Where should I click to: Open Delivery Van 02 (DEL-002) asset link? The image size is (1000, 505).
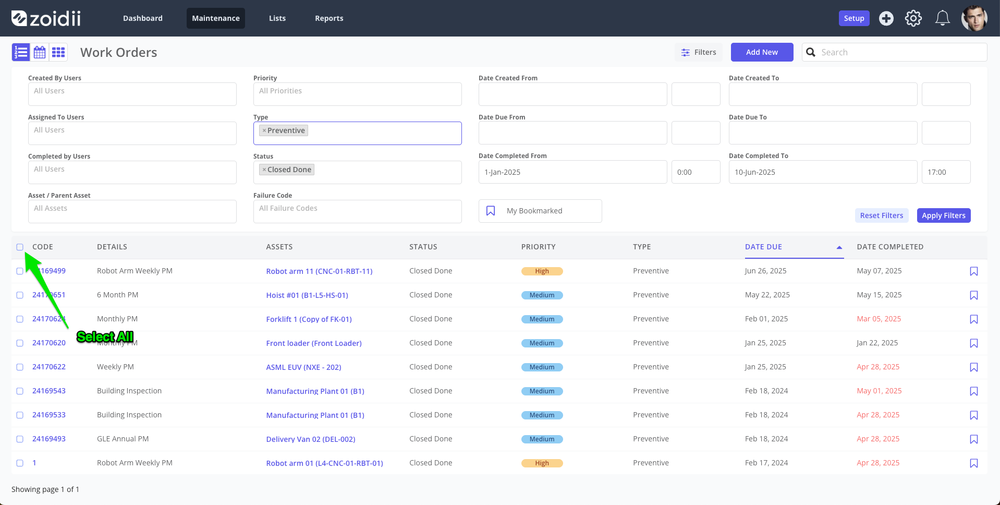coord(311,439)
